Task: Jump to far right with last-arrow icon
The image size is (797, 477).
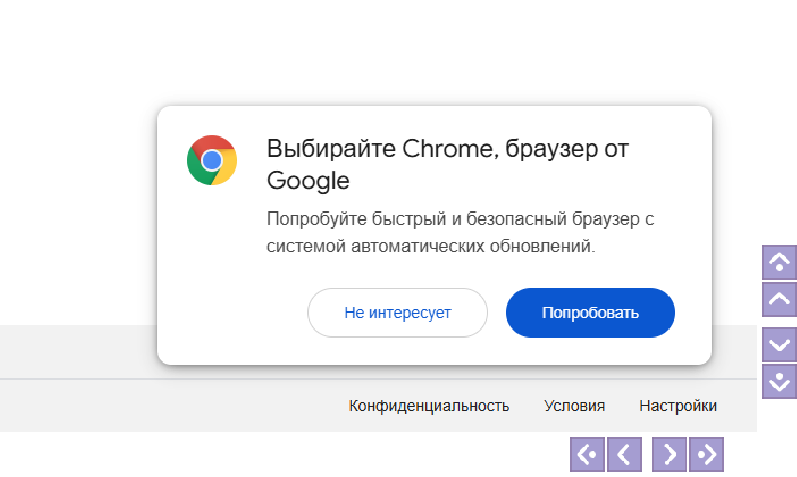Action: (706, 454)
